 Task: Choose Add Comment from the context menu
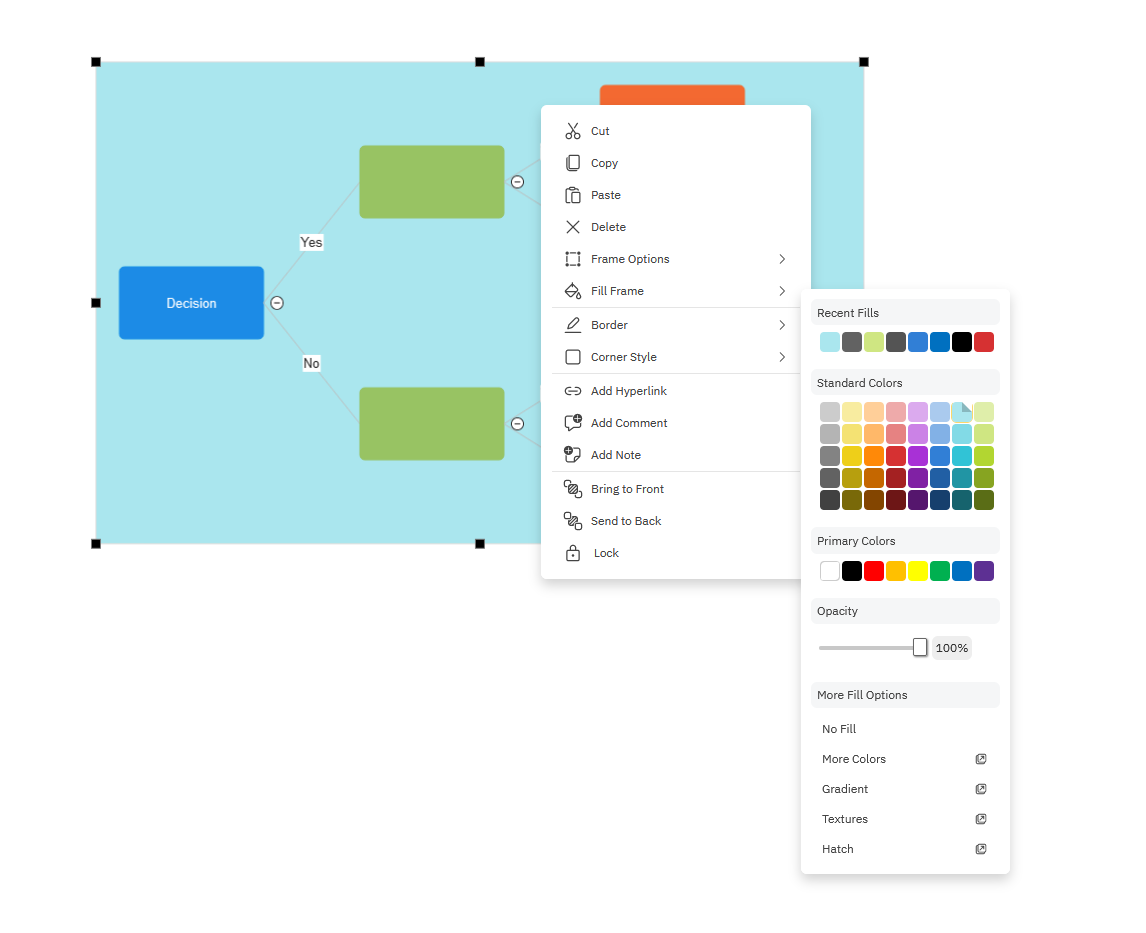click(x=629, y=423)
